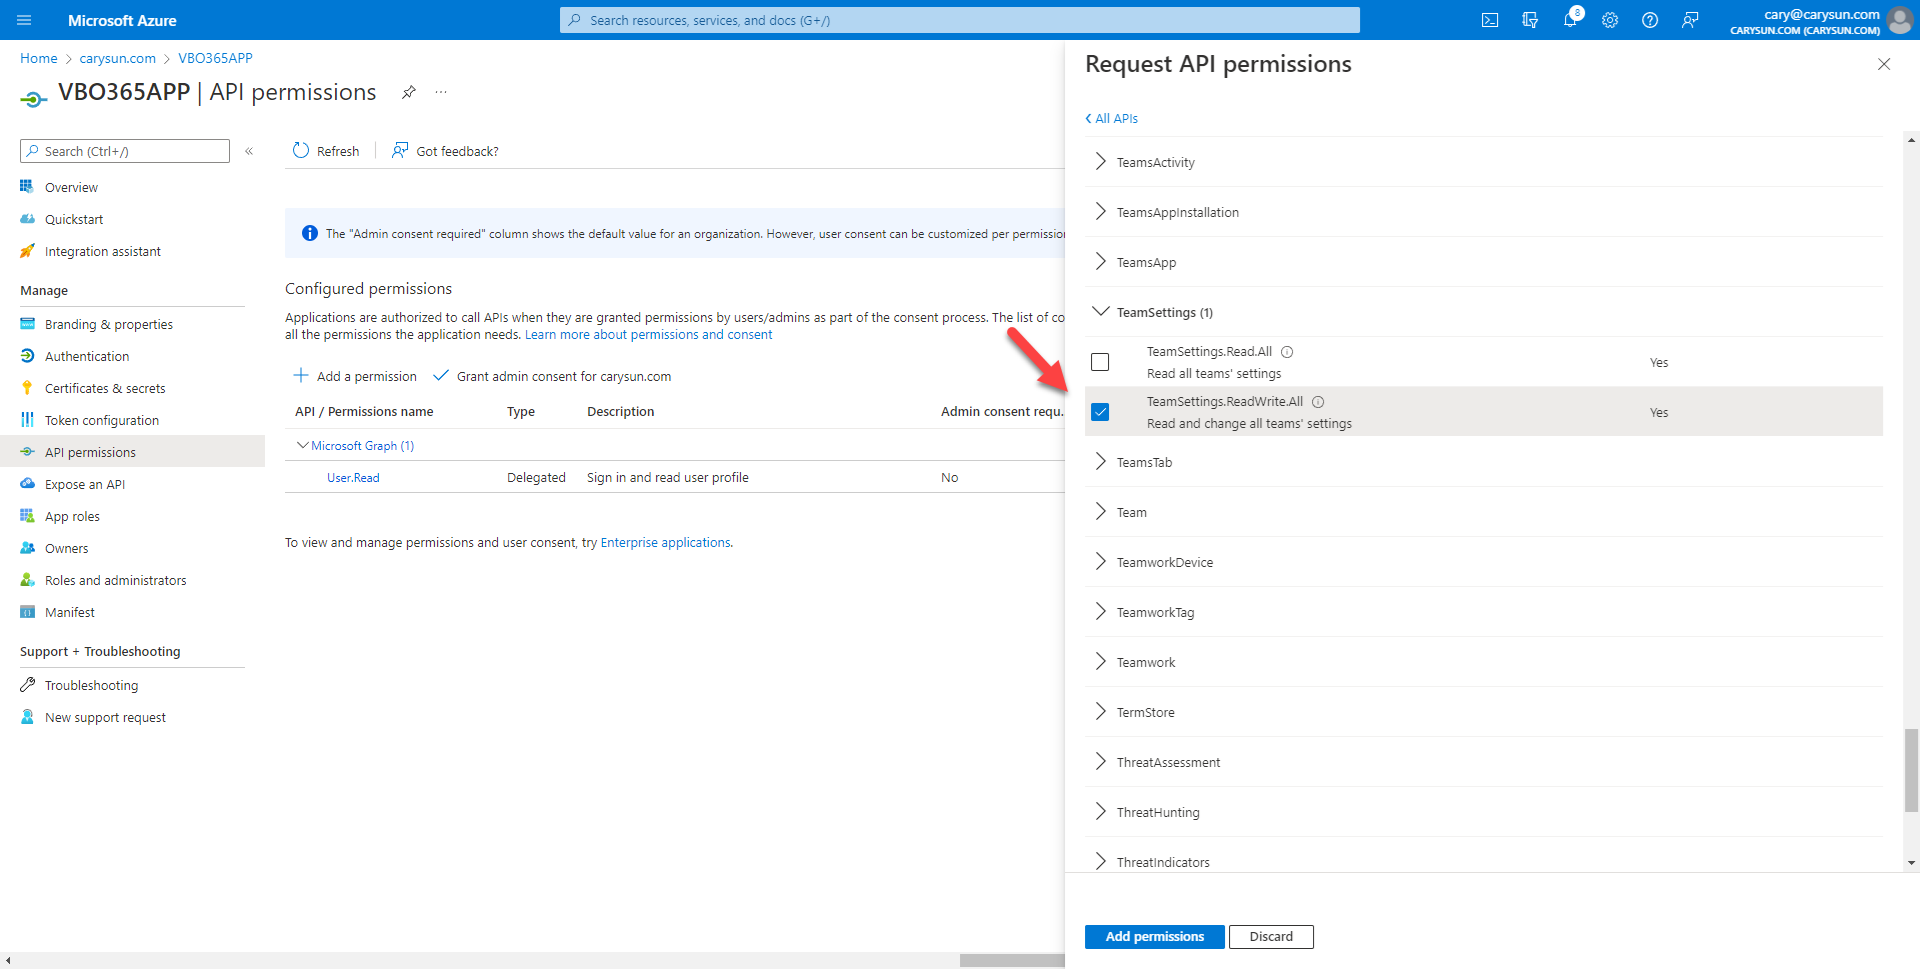Refresh the configured permissions list
Viewport: 1920px width, 969px height.
tap(325, 150)
